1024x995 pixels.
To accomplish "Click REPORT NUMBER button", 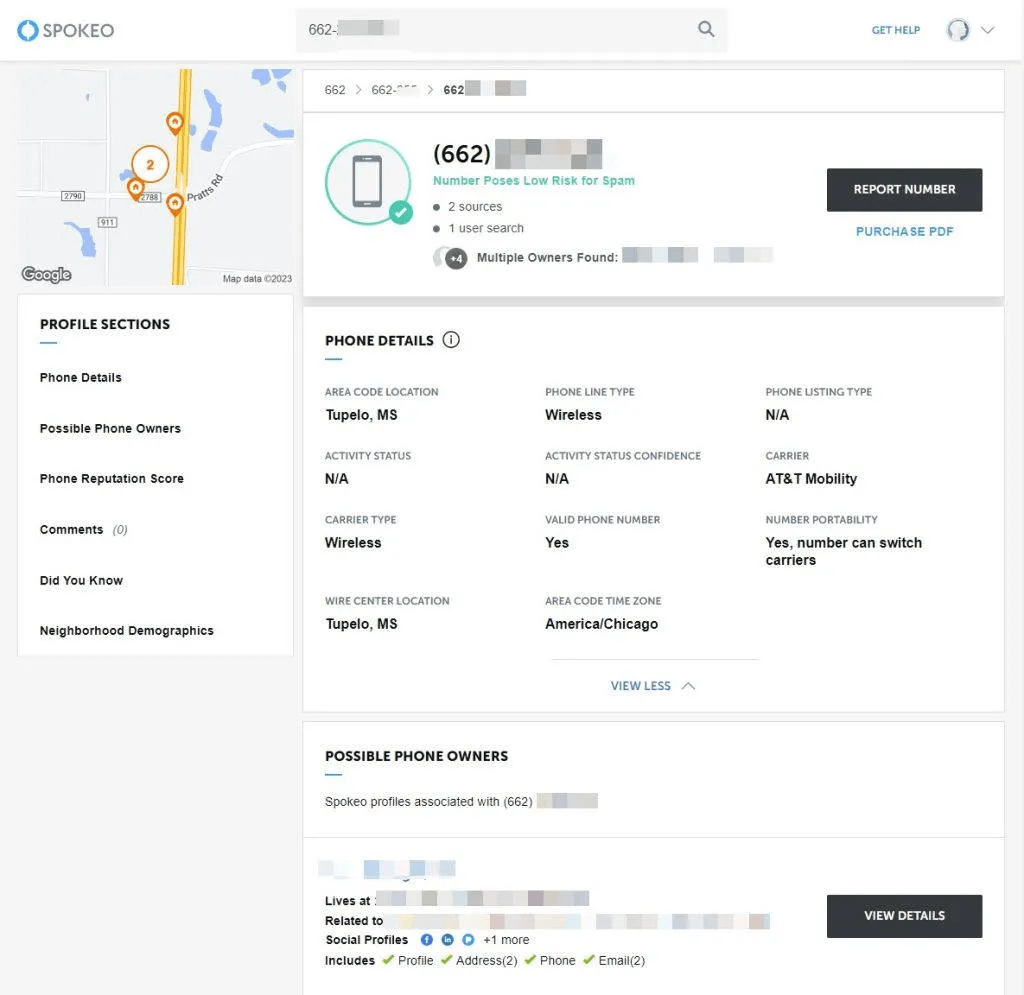I will pyautogui.click(x=904, y=189).
